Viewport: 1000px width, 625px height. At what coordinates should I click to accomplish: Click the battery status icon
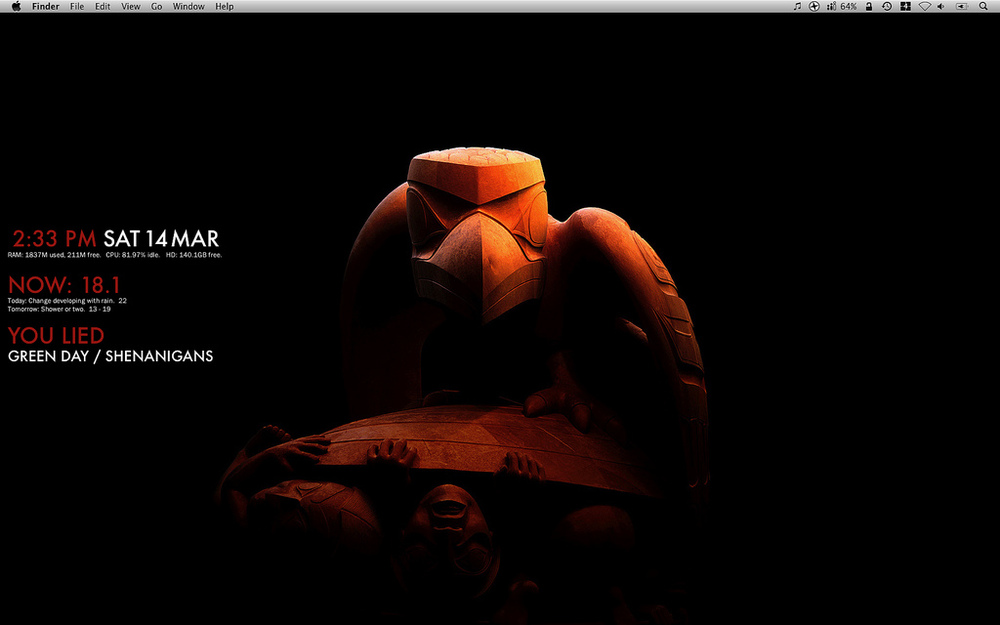[961, 6]
